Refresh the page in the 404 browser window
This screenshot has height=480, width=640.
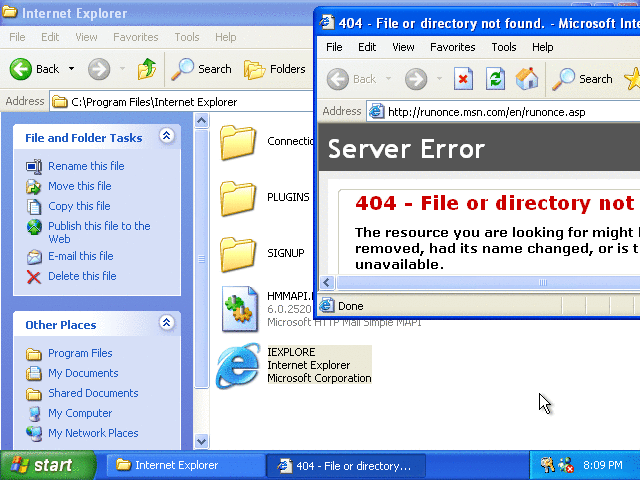495,79
